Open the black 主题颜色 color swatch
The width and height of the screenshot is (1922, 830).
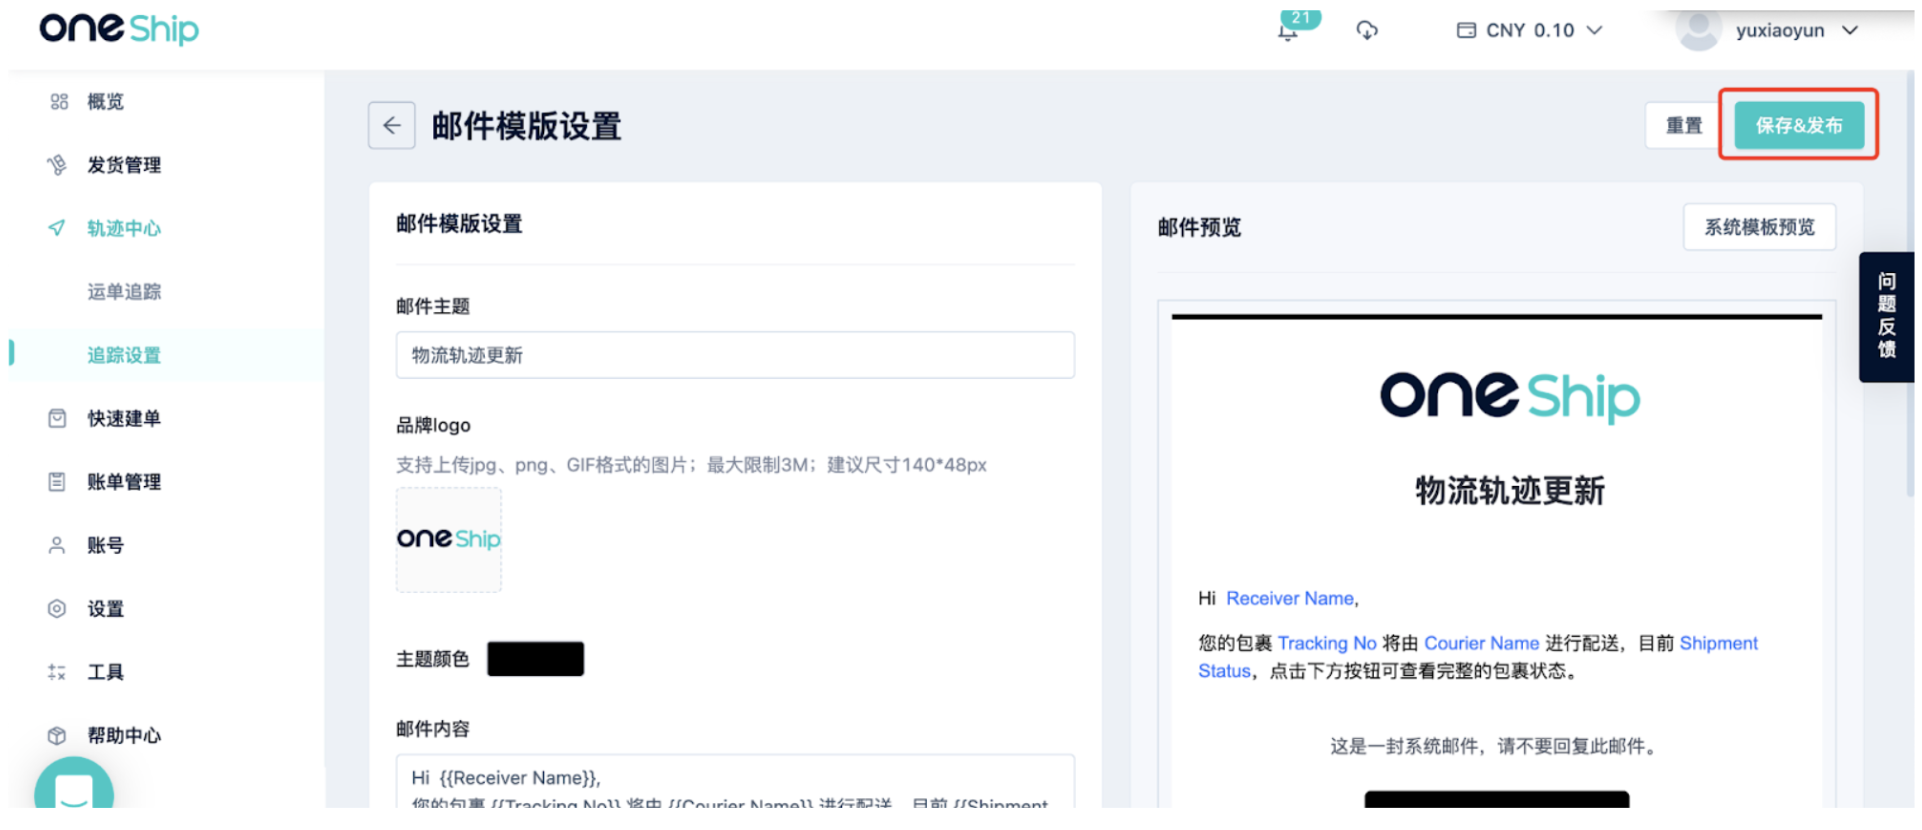[x=535, y=659]
